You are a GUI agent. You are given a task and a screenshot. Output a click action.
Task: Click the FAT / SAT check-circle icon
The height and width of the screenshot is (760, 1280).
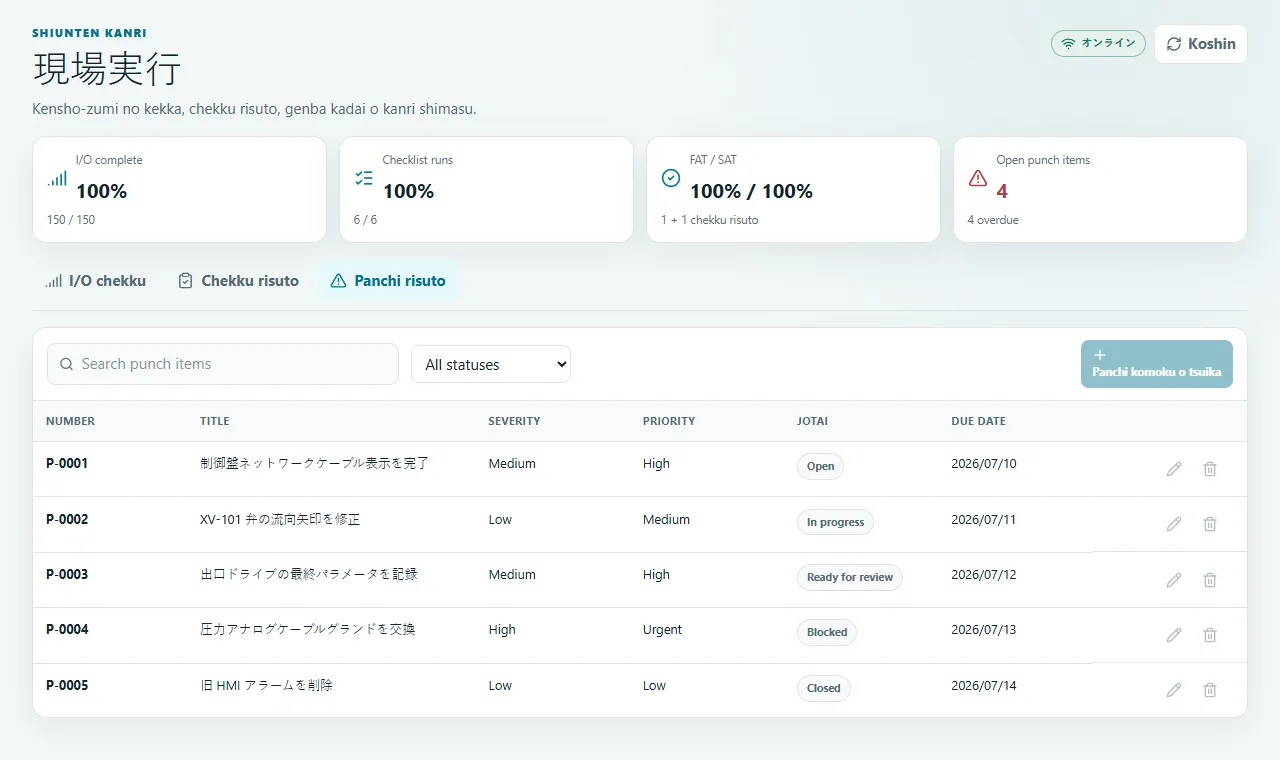coord(671,178)
